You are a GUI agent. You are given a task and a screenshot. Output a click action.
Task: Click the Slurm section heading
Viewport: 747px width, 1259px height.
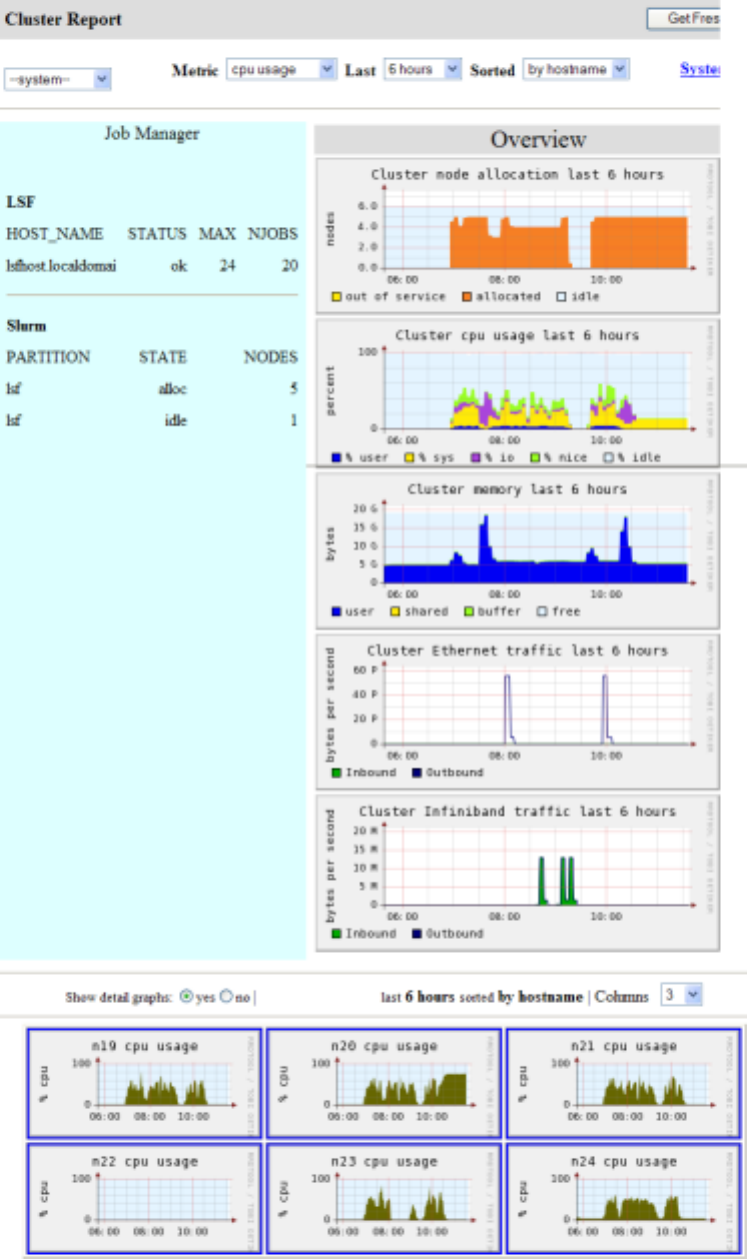tap(26, 326)
